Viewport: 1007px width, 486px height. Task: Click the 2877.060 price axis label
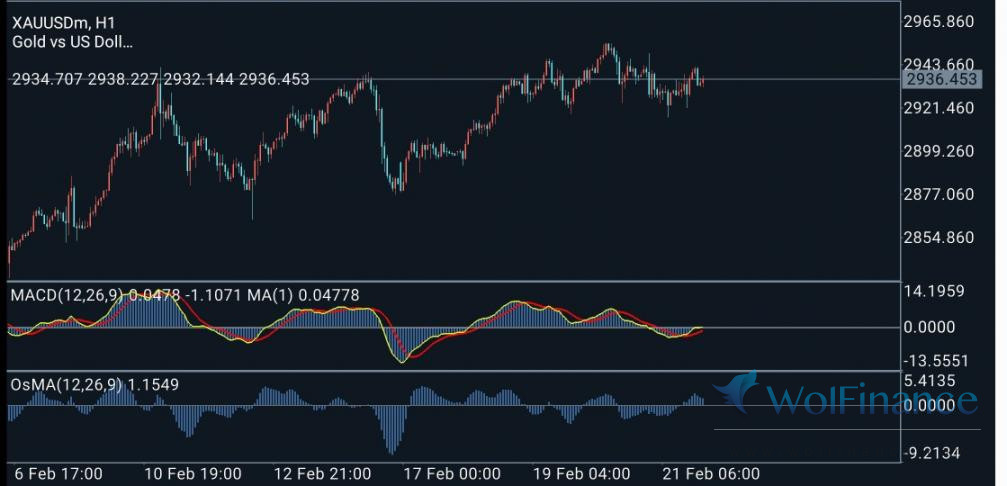click(x=938, y=195)
